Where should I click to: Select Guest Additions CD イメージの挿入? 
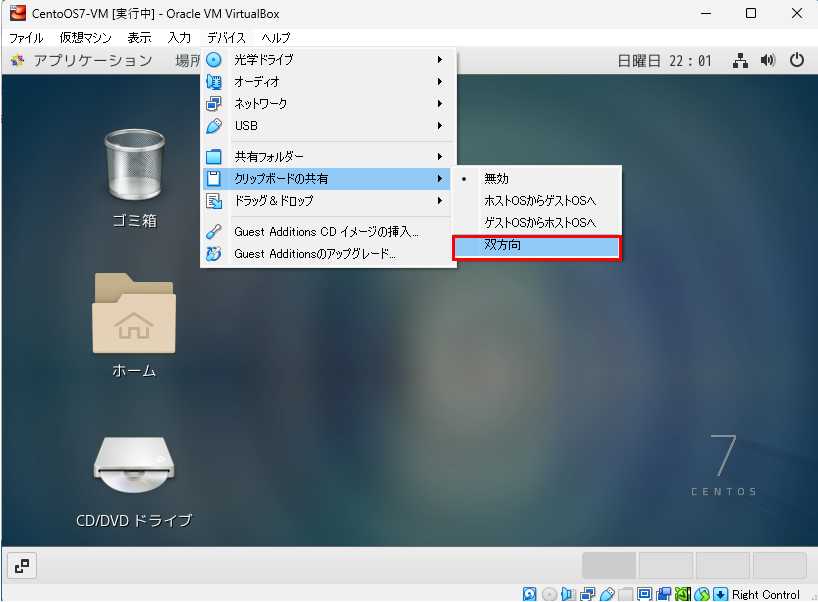[326, 232]
